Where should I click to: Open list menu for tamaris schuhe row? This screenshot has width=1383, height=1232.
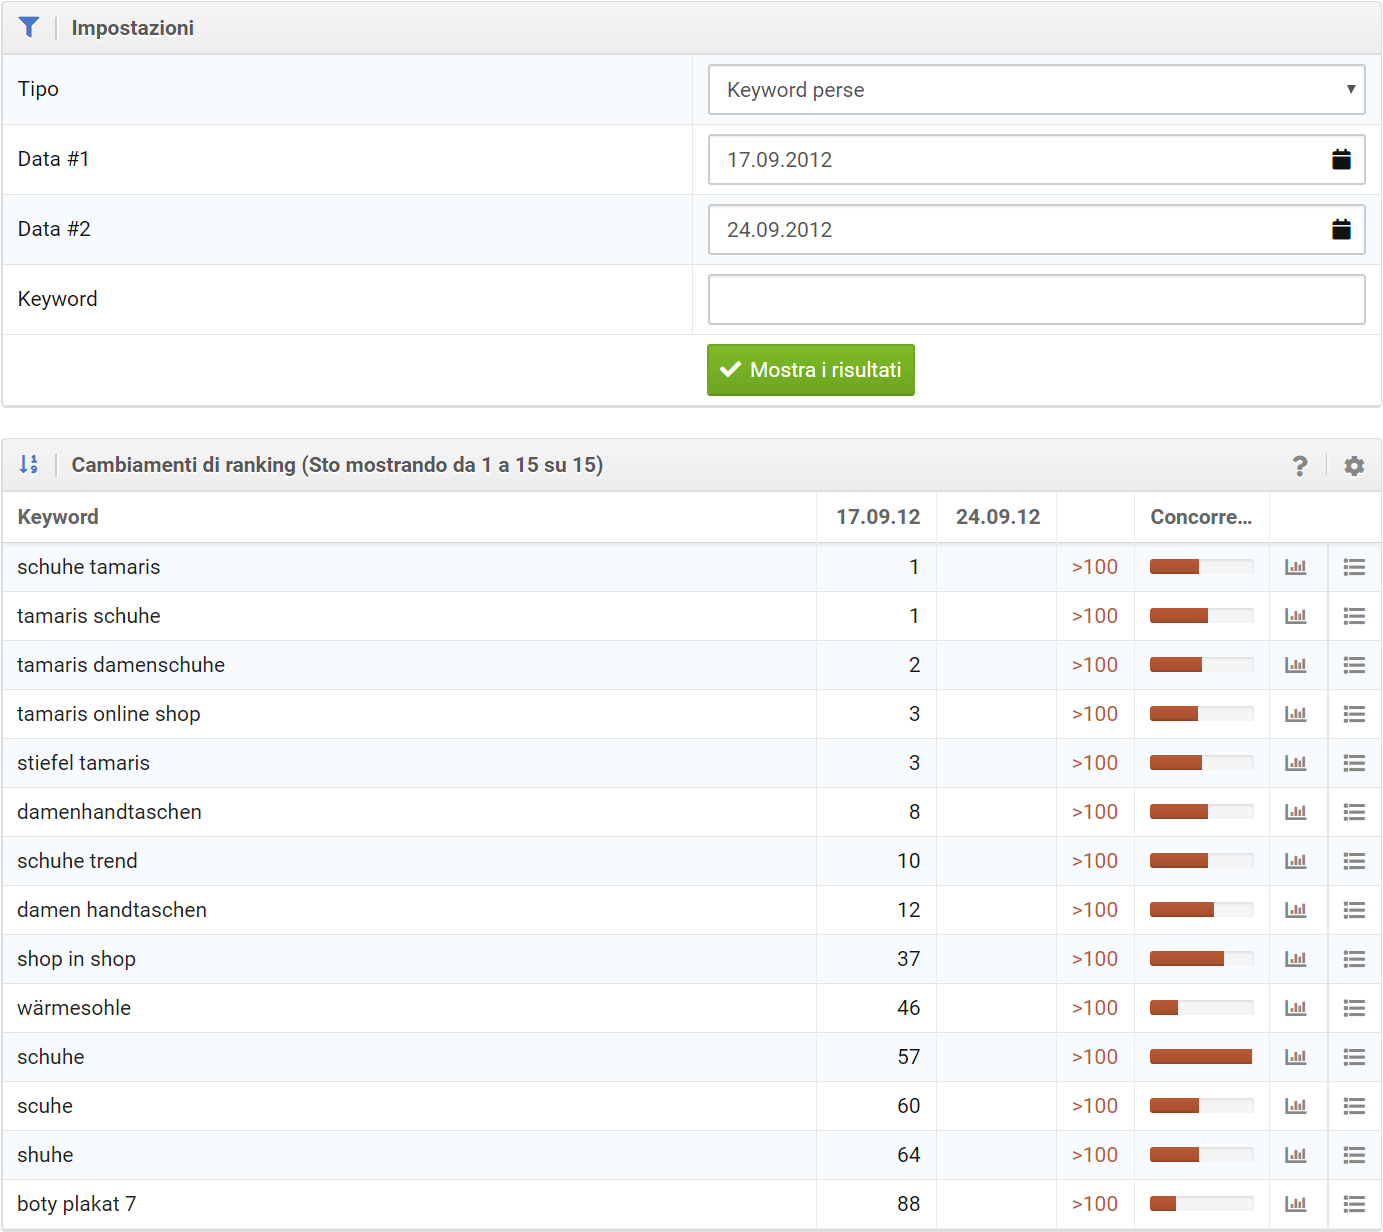click(x=1354, y=616)
